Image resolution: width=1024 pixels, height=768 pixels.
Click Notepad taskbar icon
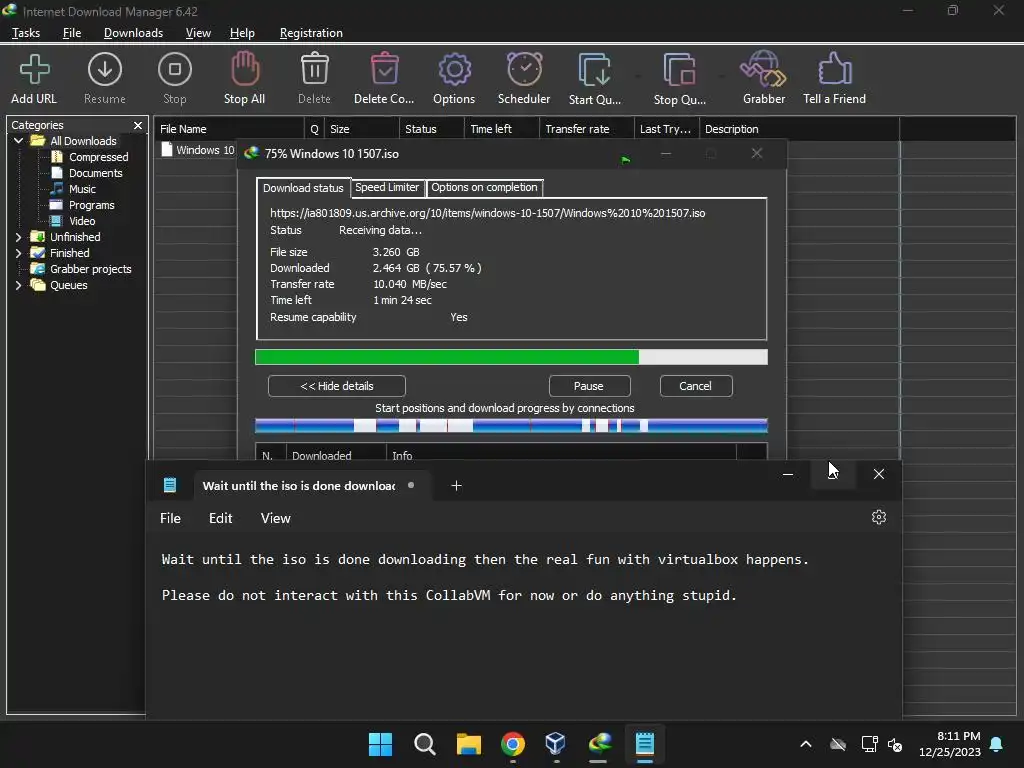tap(645, 744)
